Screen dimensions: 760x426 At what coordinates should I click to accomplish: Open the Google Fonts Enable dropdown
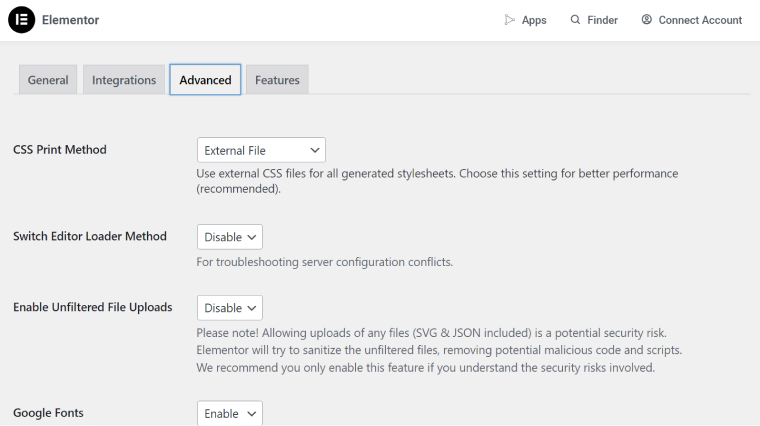pyautogui.click(x=230, y=413)
